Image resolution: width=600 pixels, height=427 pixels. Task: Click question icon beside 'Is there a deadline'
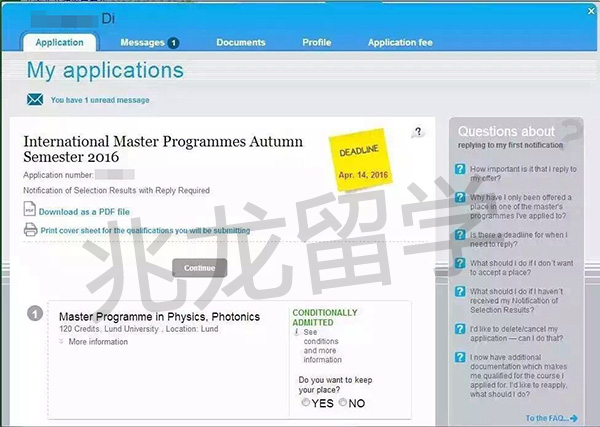pos(460,234)
